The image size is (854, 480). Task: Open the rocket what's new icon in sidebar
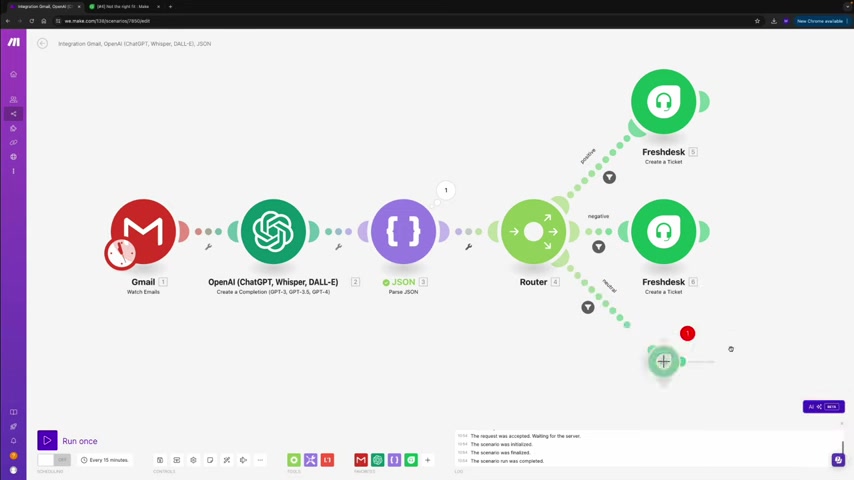[14, 427]
